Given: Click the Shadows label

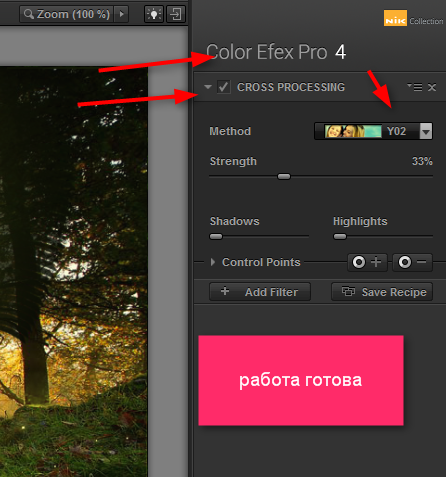Looking at the screenshot, I should [235, 221].
